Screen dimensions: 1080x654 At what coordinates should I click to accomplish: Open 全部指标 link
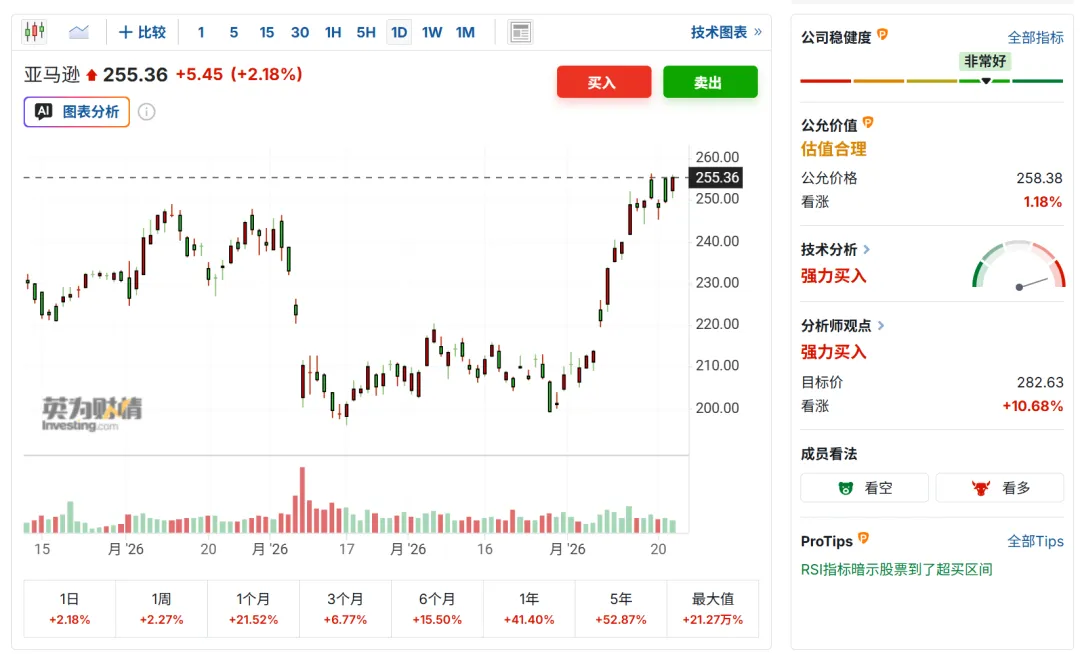[1035, 37]
